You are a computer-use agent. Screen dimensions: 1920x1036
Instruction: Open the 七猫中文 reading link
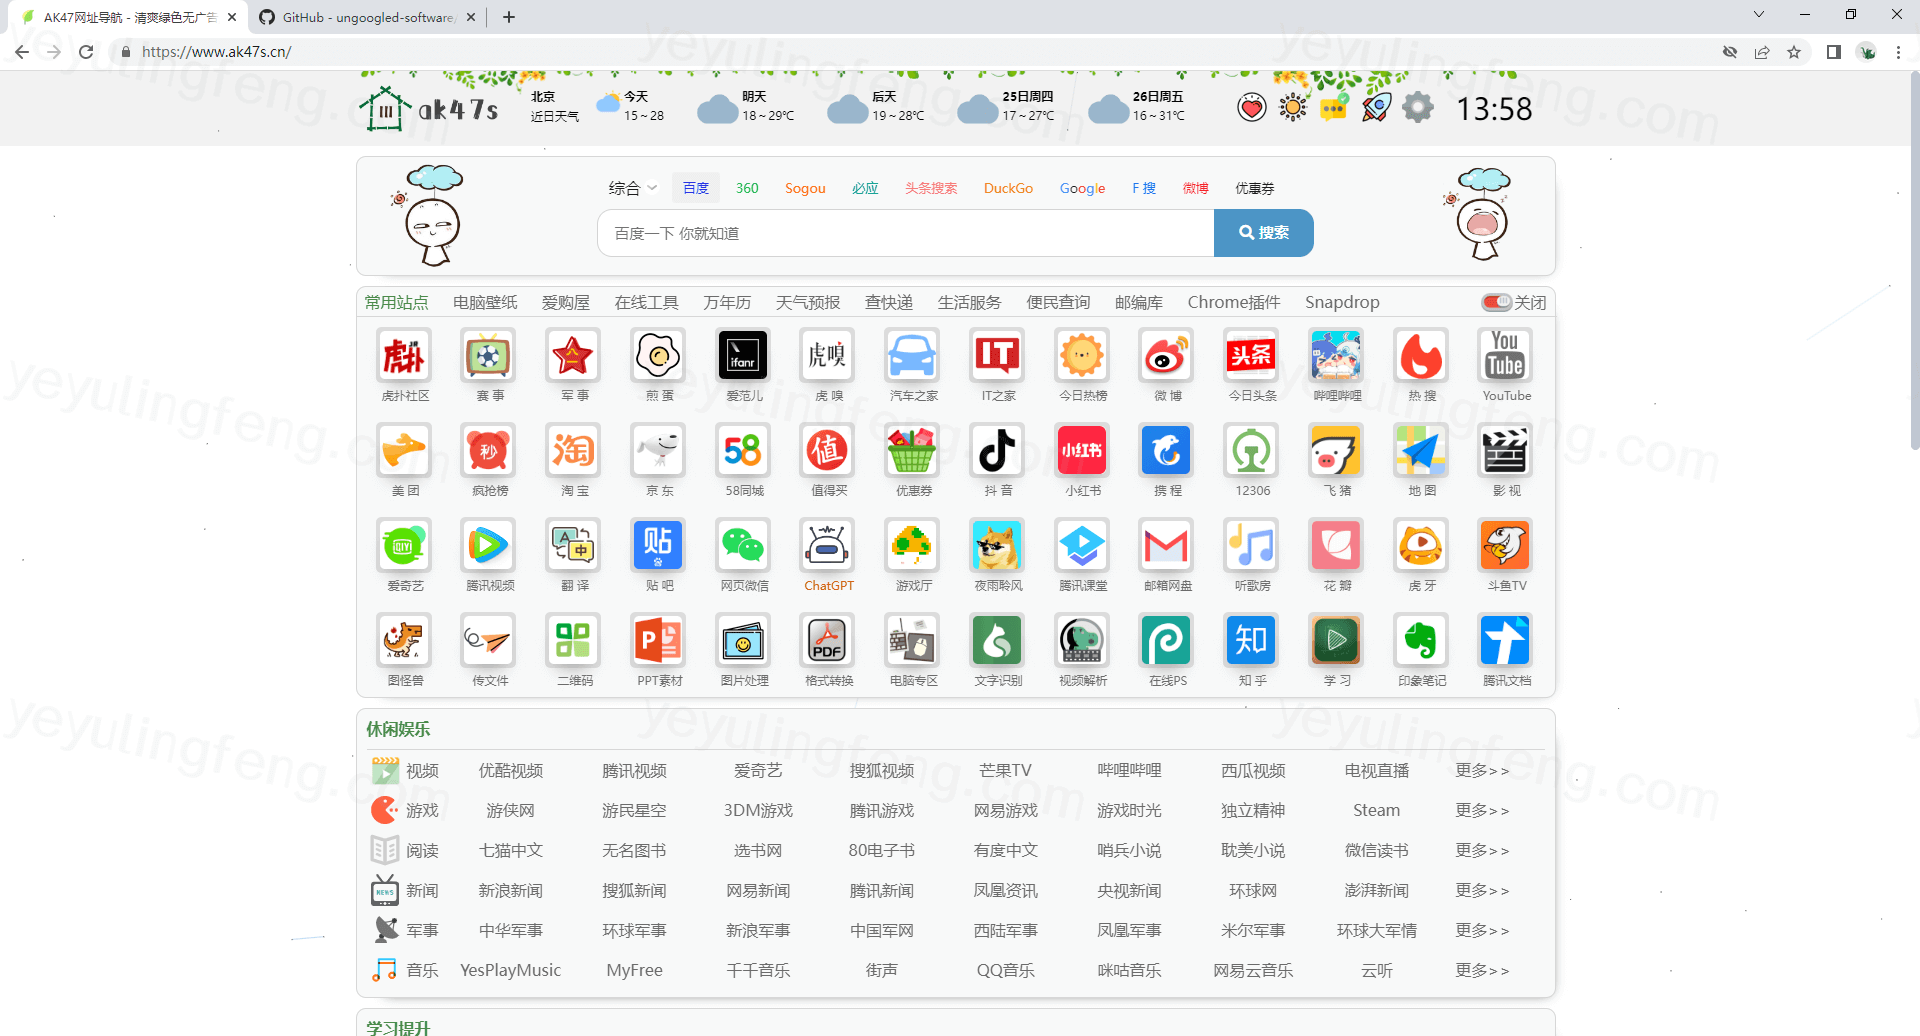(x=510, y=851)
